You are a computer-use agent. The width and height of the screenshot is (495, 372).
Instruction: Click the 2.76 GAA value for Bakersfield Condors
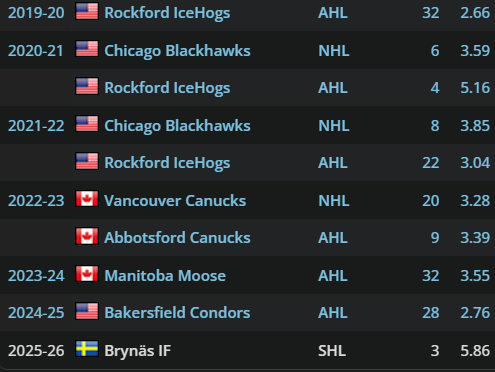(x=475, y=313)
